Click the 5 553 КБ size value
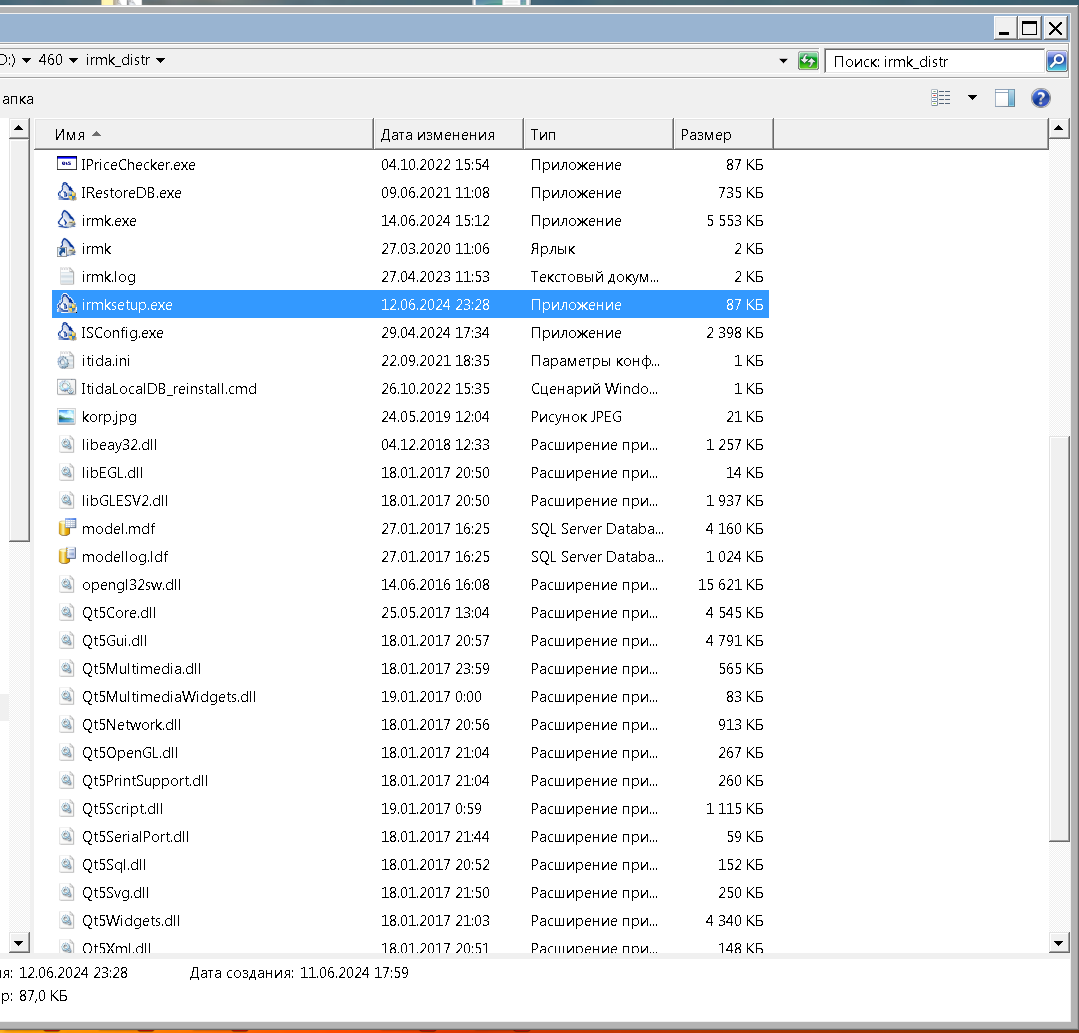 click(x=734, y=220)
